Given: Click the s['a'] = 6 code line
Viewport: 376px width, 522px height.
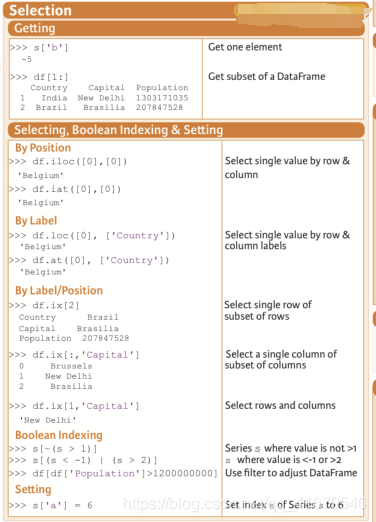Looking at the screenshot, I should coord(51,505).
